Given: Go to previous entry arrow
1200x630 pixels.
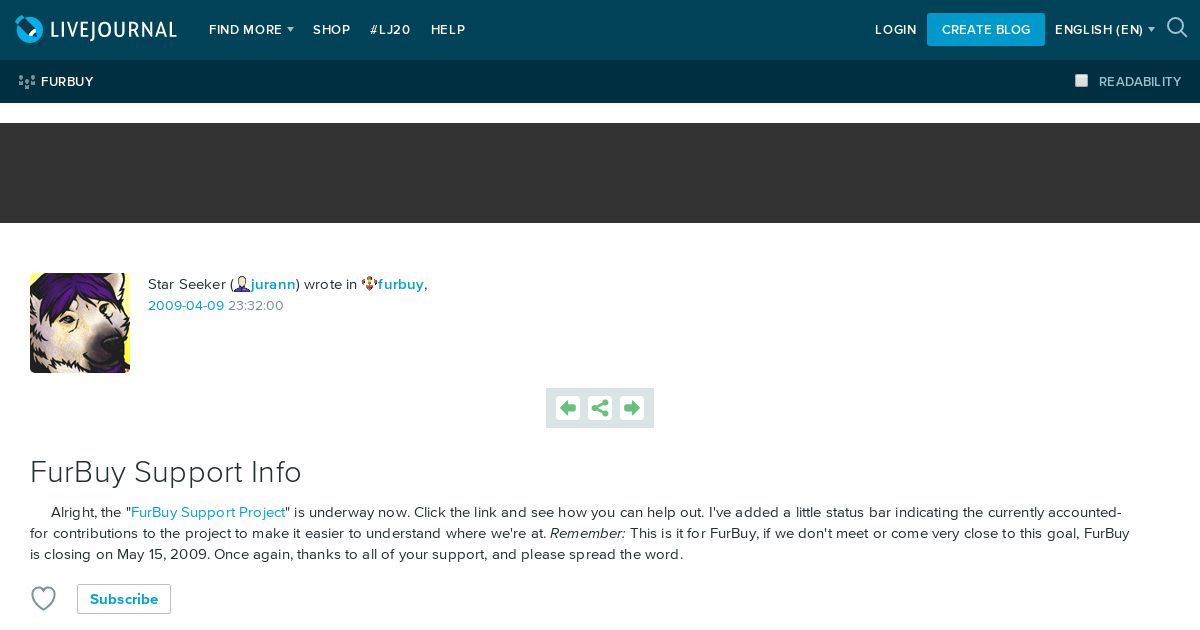Looking at the screenshot, I should 568,408.
